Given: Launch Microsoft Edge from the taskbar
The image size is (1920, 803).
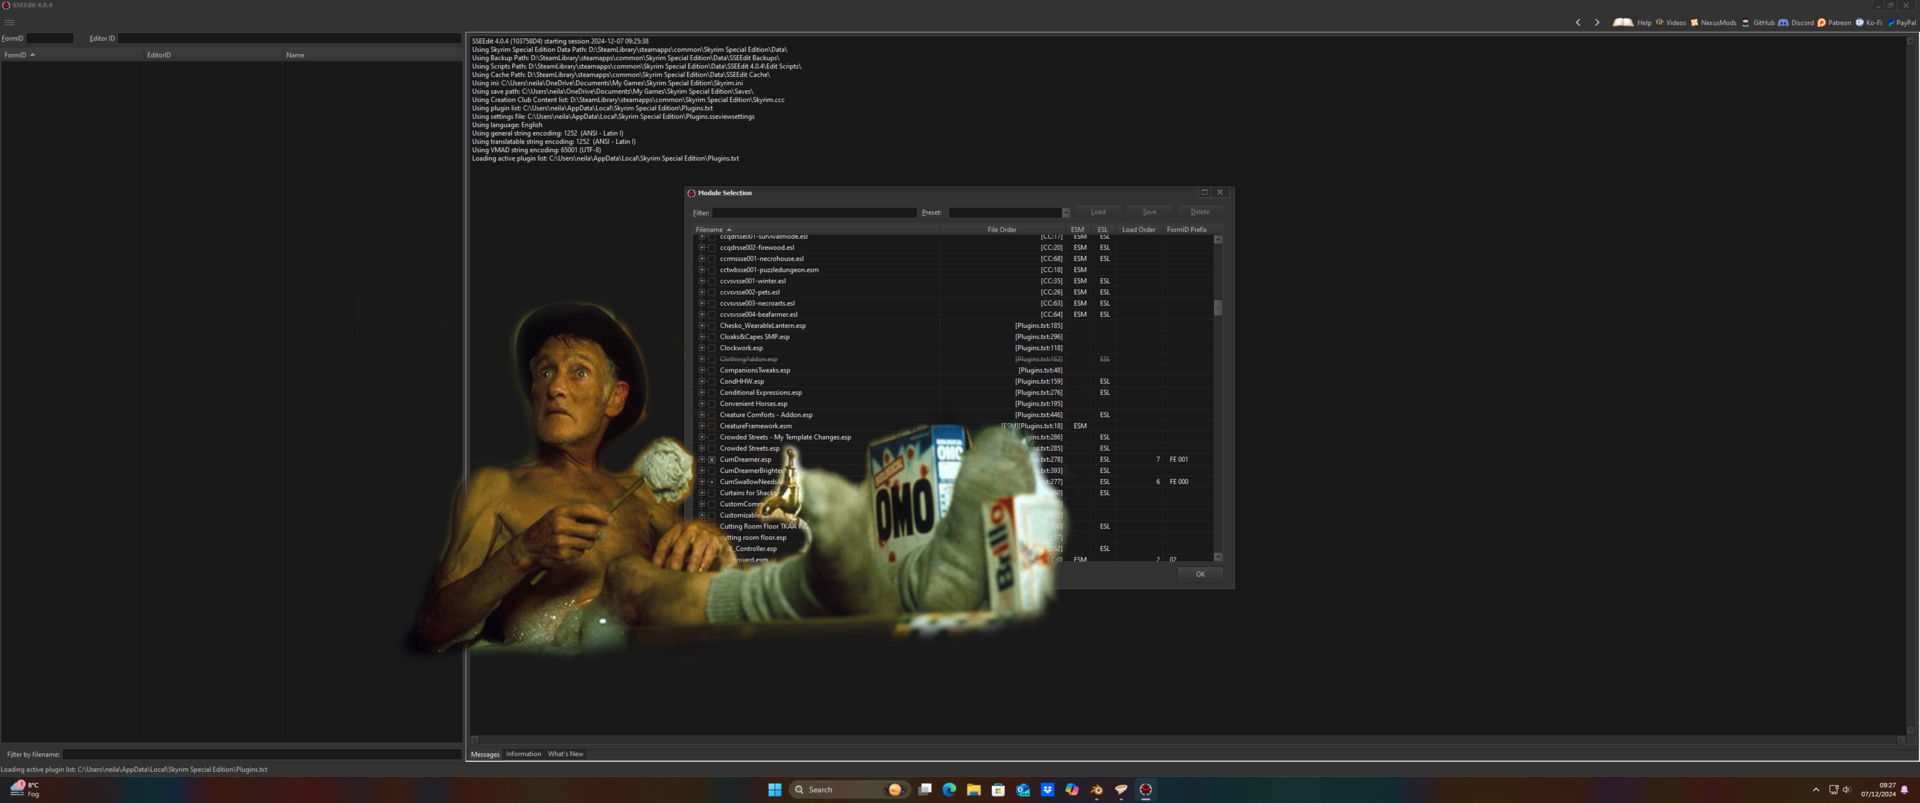Looking at the screenshot, I should tap(949, 790).
